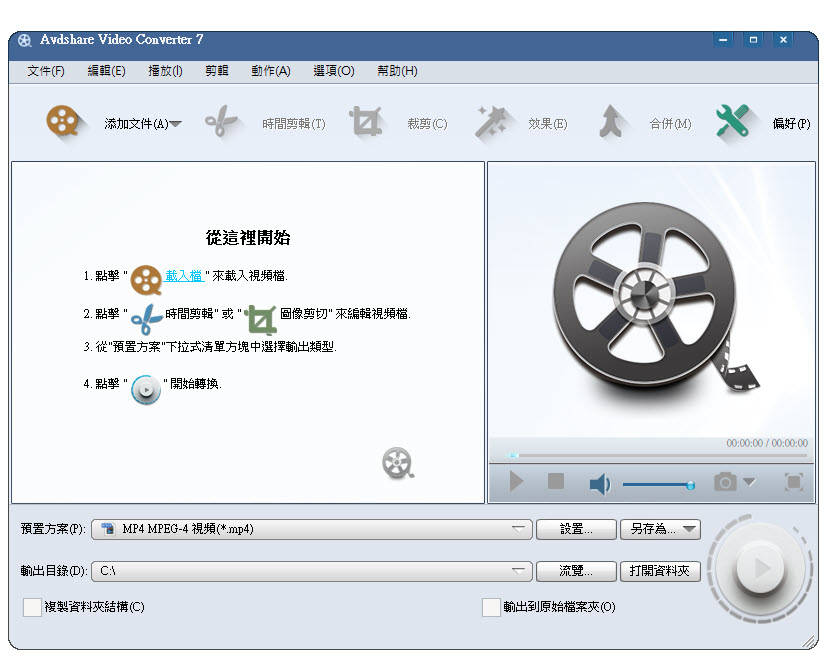The image size is (827, 658).
Task: Expand the 輸出目錄 path dropdown
Action: [x=517, y=571]
